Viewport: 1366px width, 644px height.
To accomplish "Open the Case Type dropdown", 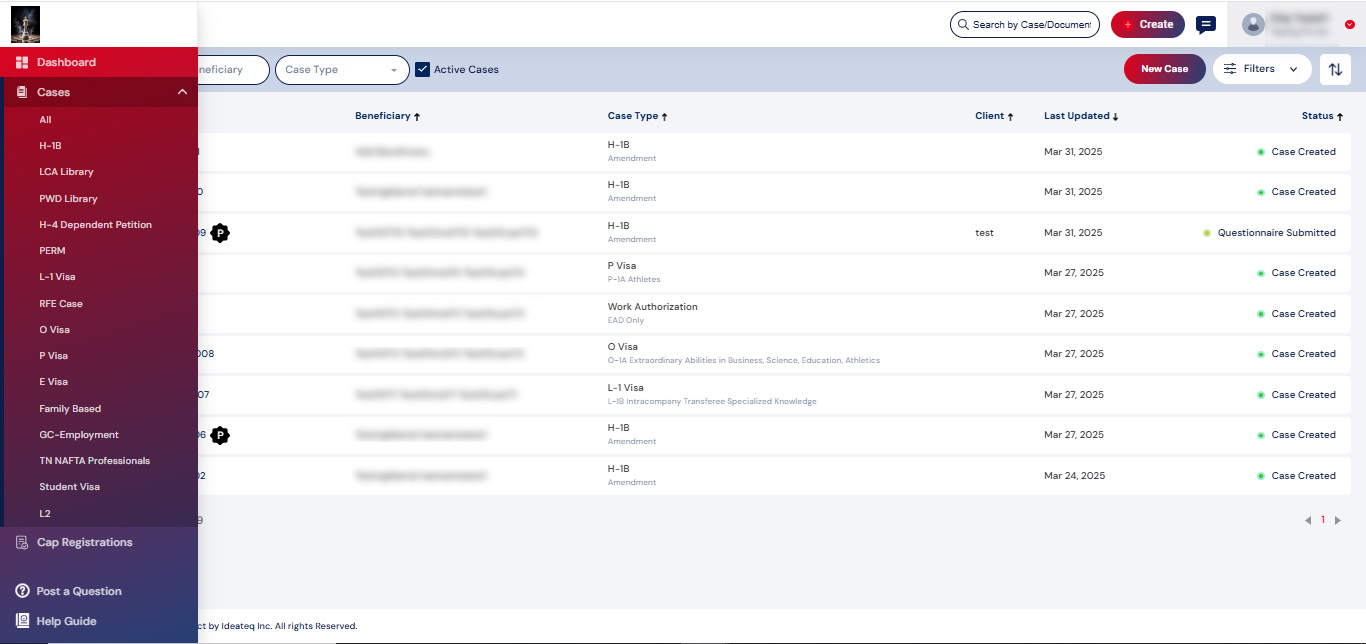I will (342, 70).
